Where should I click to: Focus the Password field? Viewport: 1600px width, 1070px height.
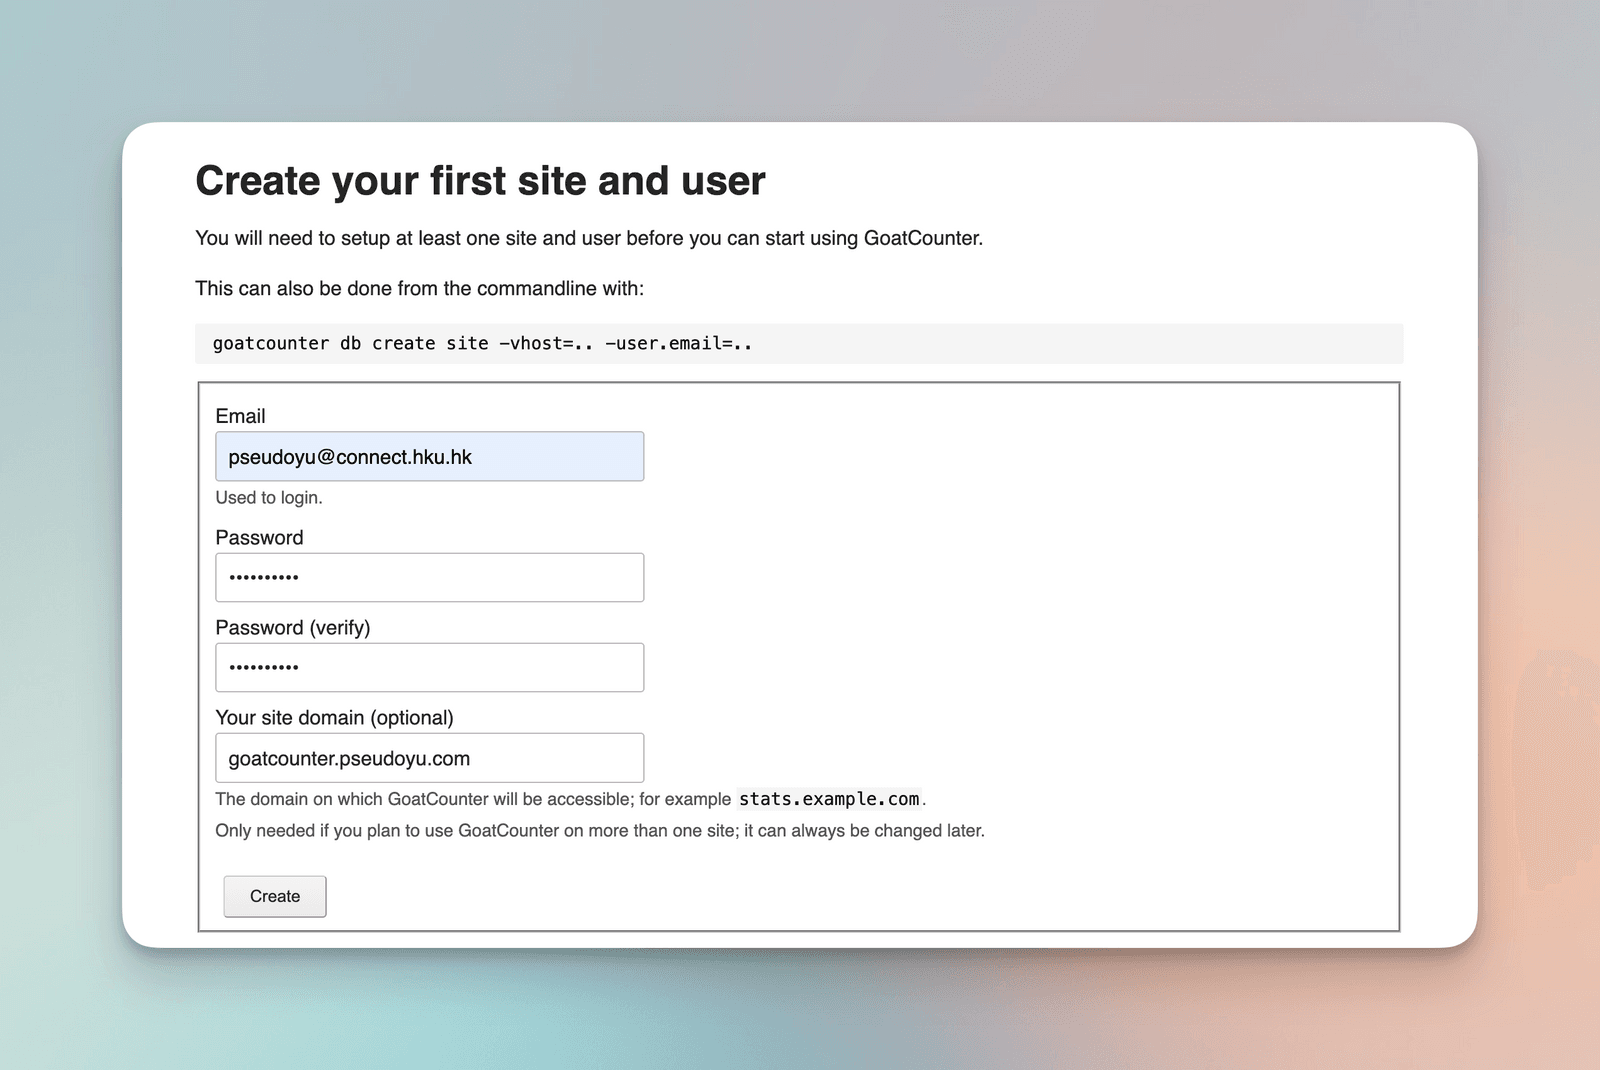click(429, 577)
